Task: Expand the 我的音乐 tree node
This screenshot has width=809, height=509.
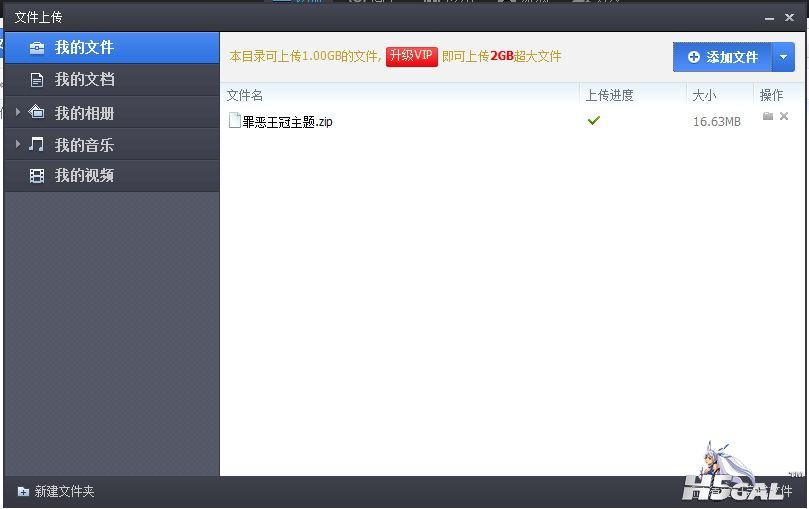Action: click(x=18, y=145)
